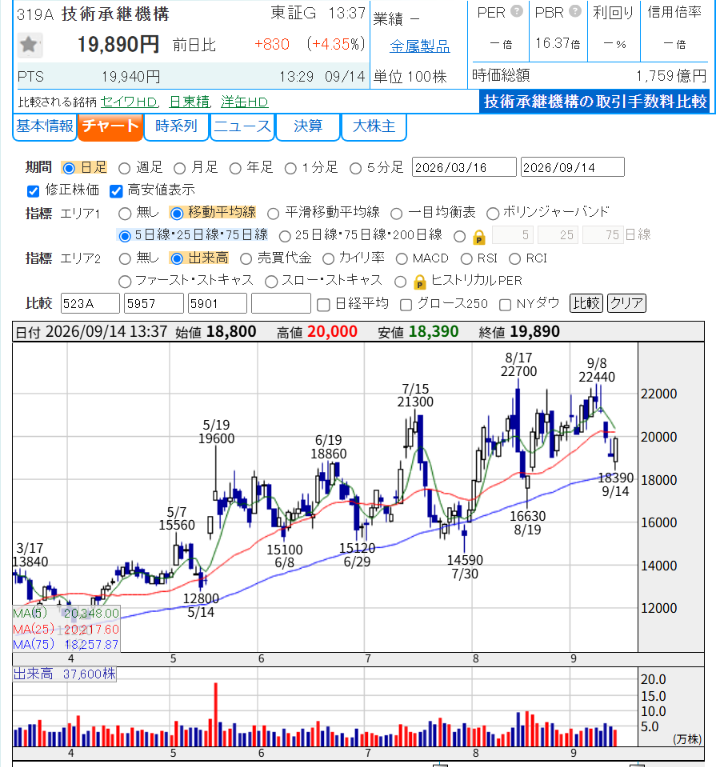Open the 大株主 tab
The image size is (716, 767).
(374, 127)
